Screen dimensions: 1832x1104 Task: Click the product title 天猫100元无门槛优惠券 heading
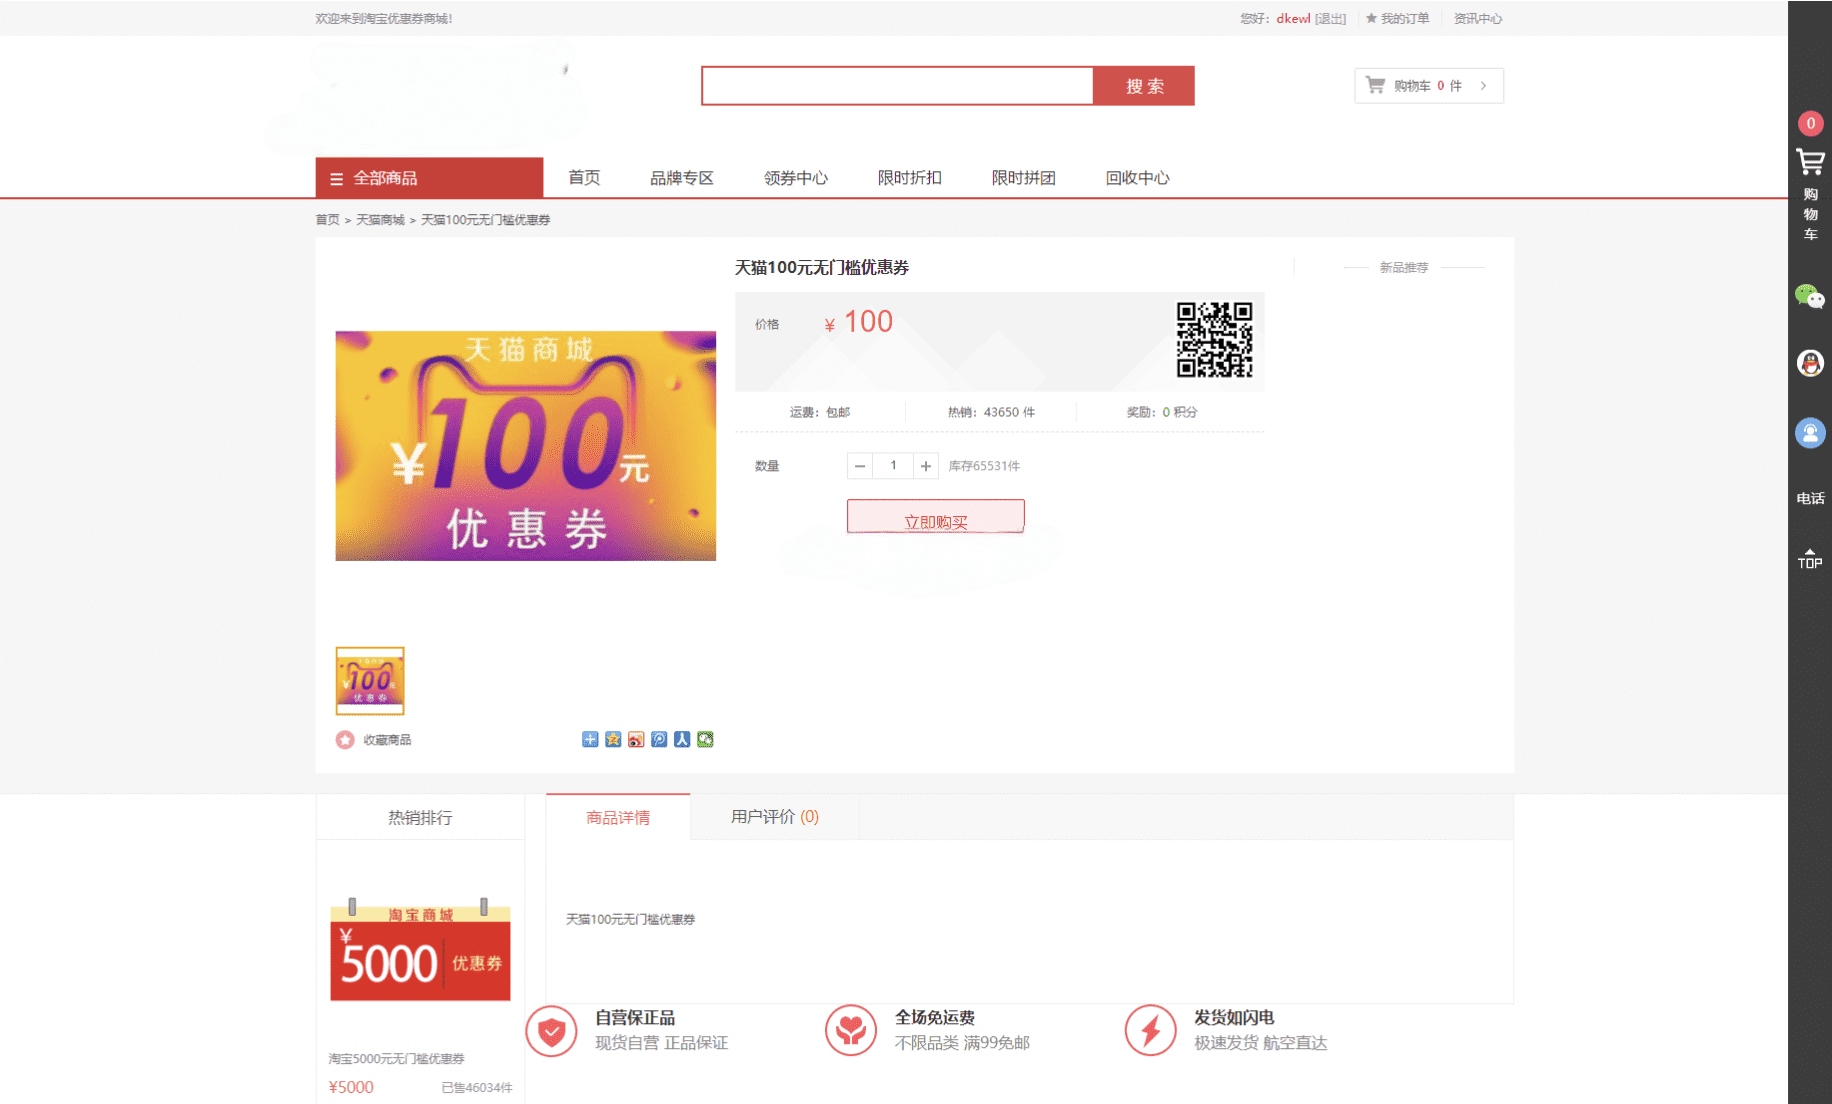pos(822,267)
